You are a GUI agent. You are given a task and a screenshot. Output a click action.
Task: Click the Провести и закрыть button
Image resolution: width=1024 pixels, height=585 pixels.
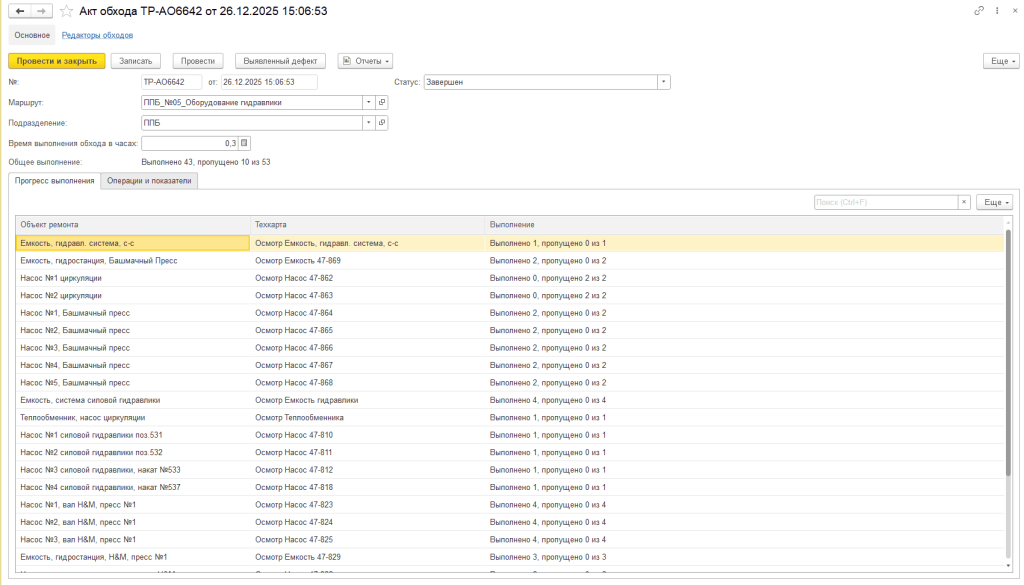coord(57,61)
